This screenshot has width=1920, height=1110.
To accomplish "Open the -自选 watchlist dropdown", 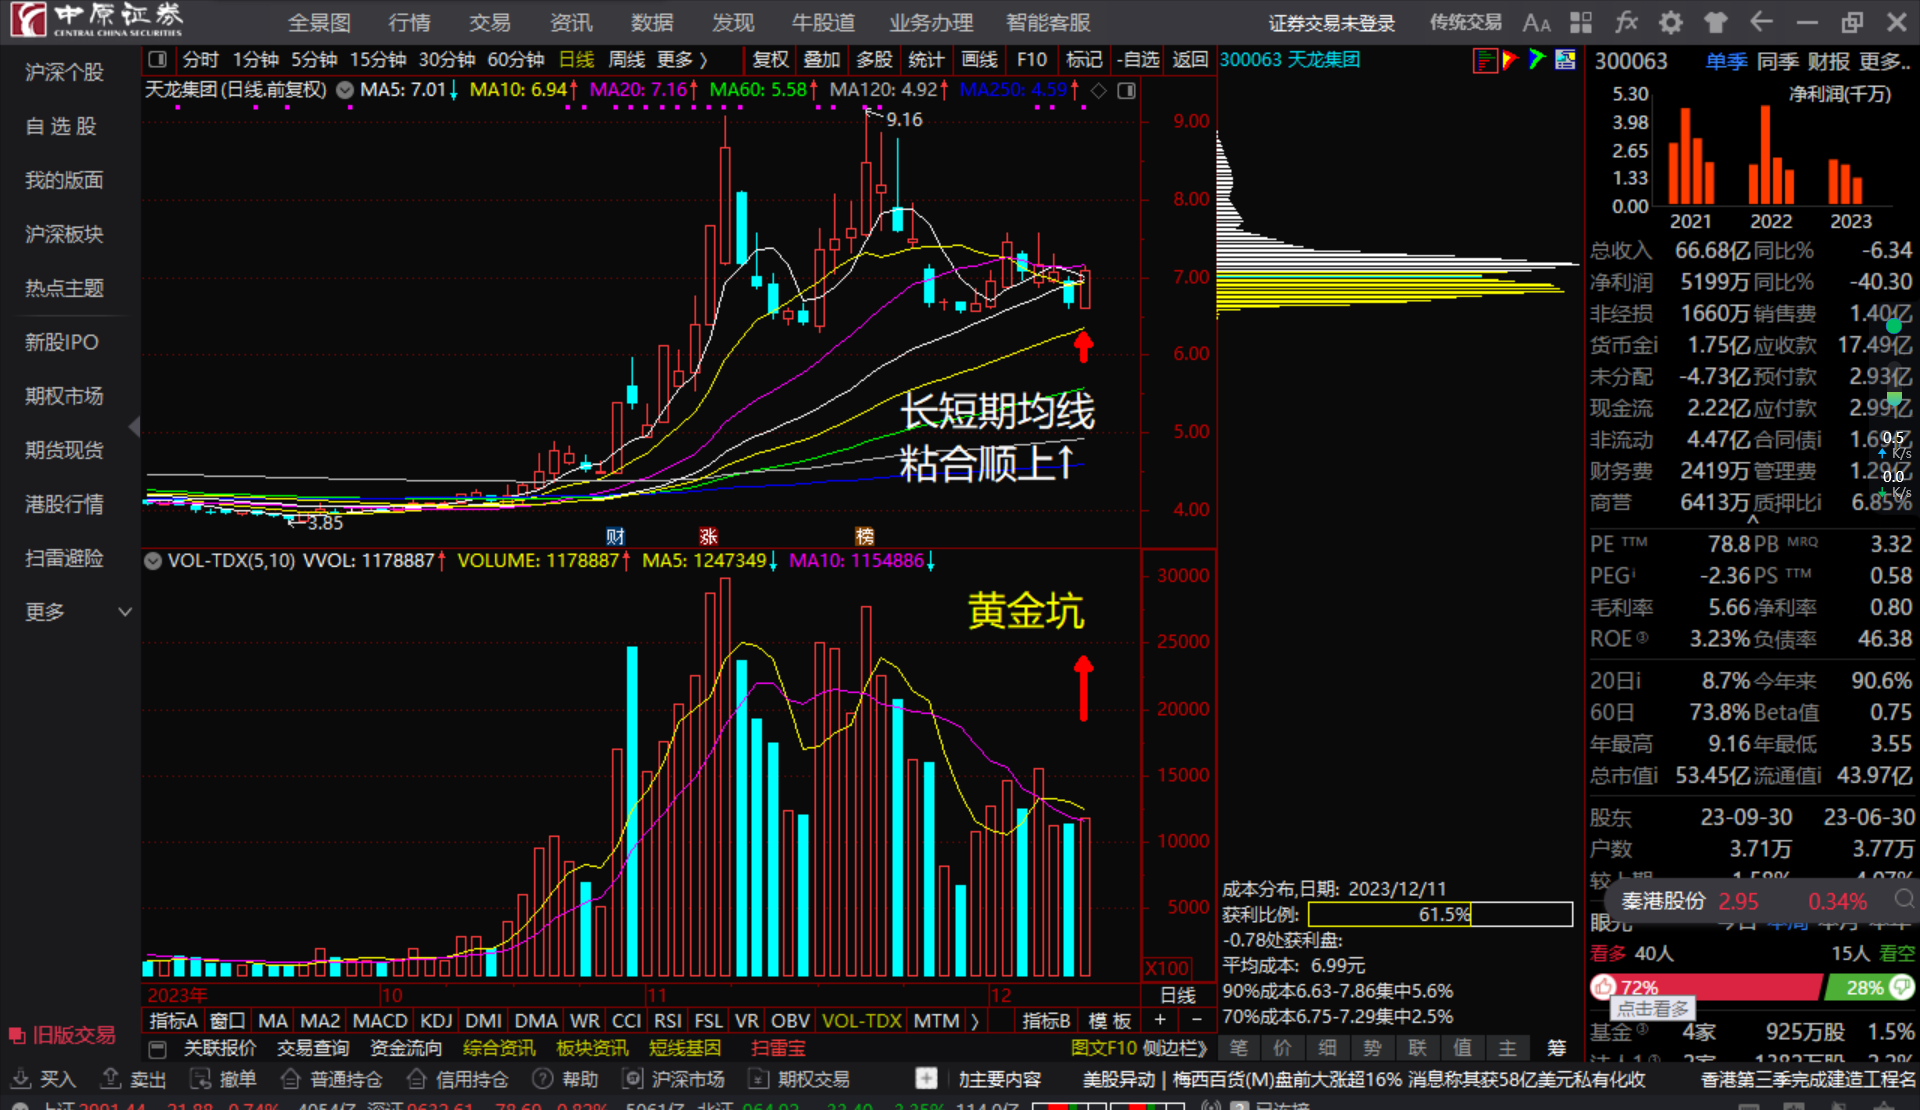I will pos(1137,60).
